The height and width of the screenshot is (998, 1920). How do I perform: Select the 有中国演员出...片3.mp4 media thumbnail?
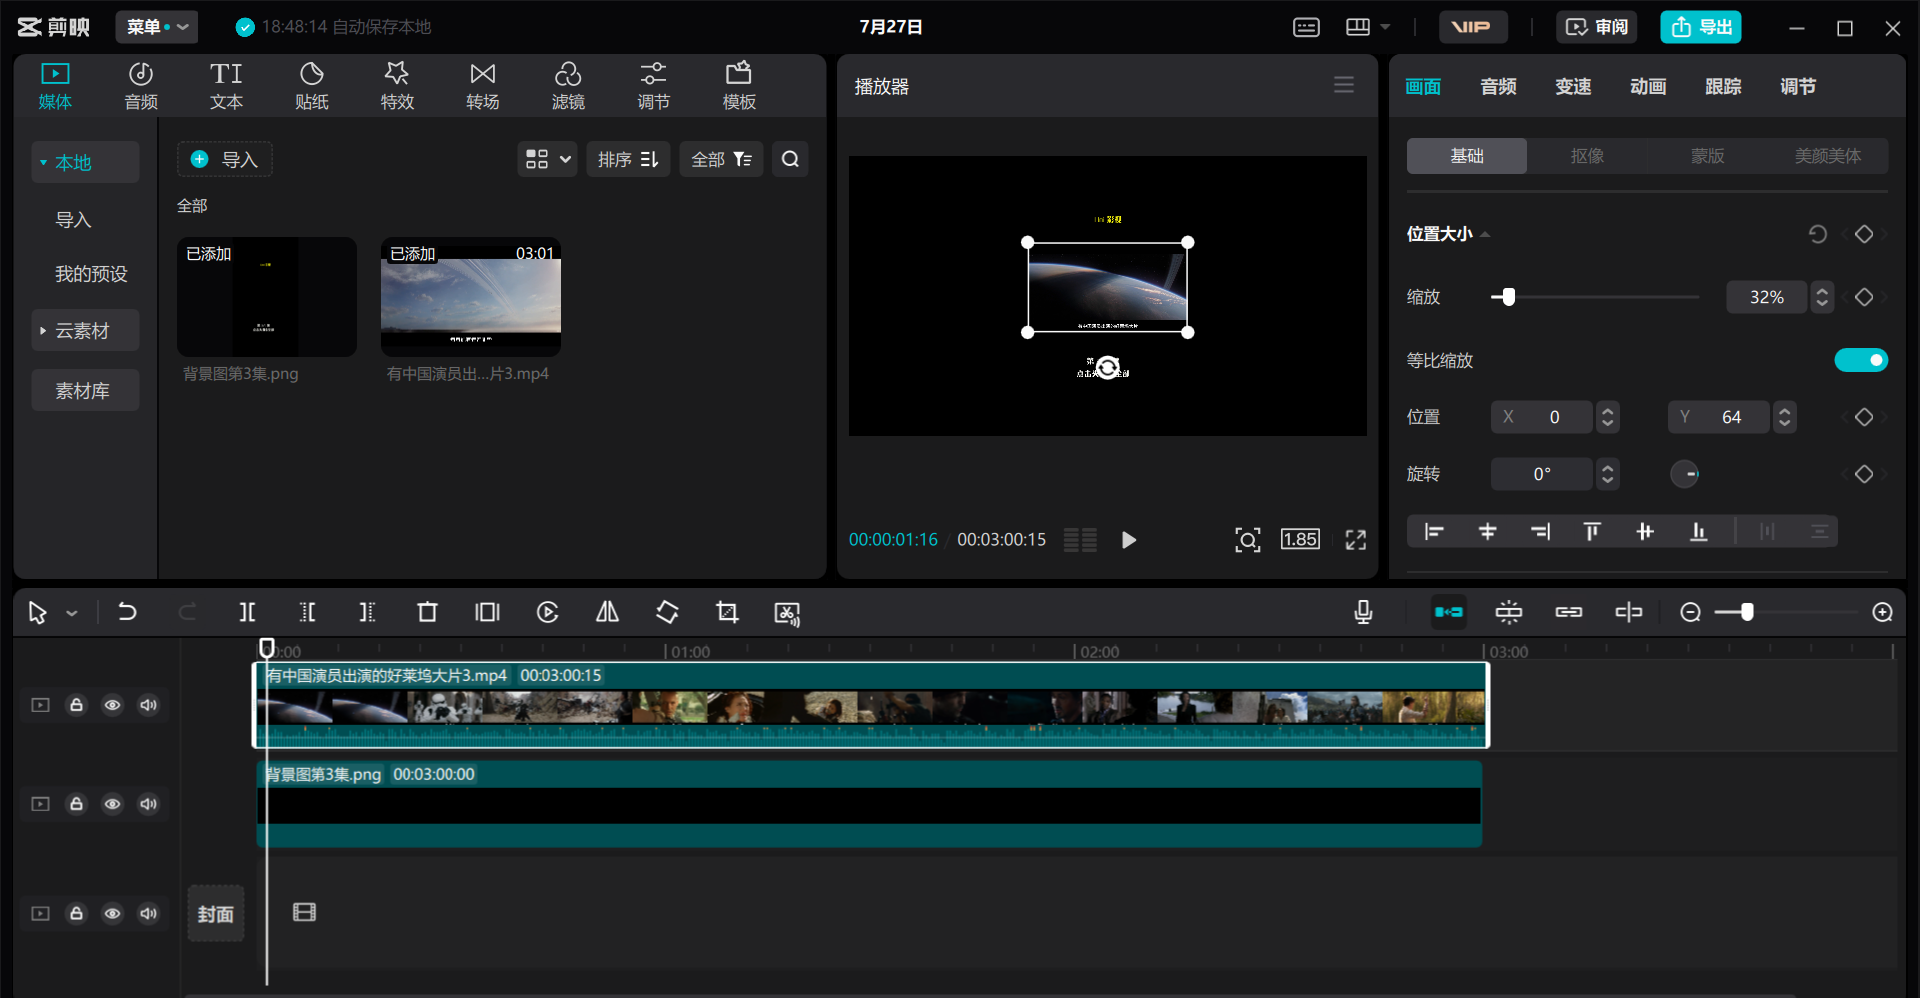(x=471, y=297)
